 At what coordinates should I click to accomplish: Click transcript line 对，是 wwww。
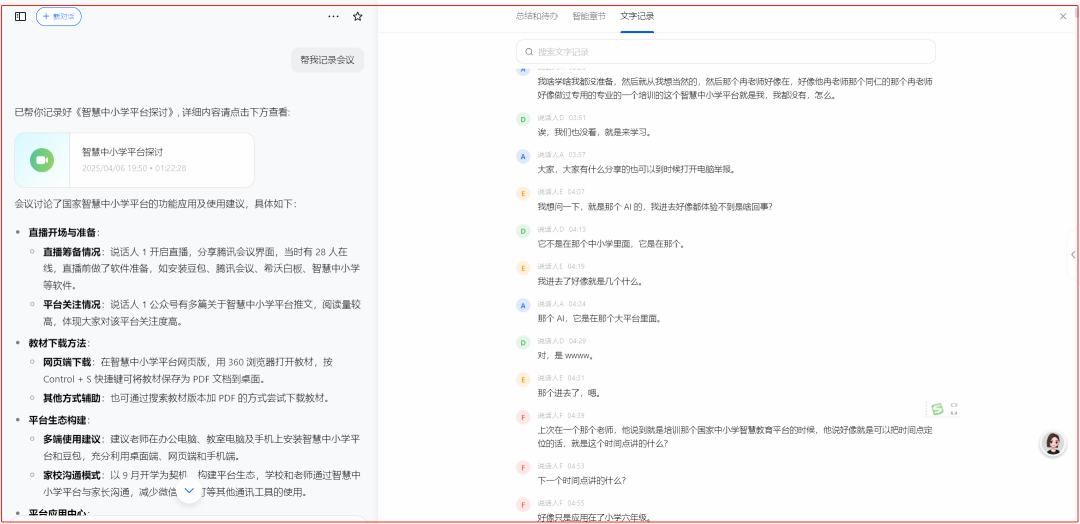565,355
